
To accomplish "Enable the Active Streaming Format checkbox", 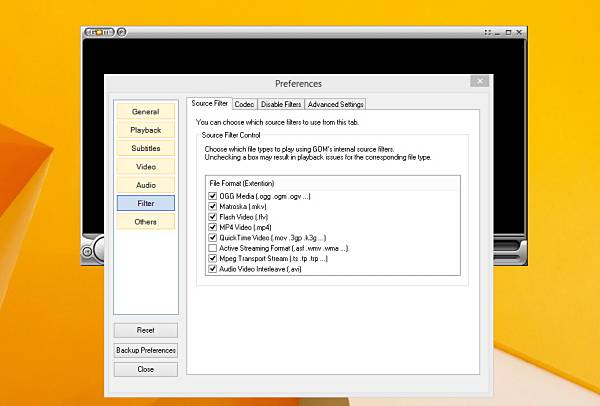I will (212, 248).
